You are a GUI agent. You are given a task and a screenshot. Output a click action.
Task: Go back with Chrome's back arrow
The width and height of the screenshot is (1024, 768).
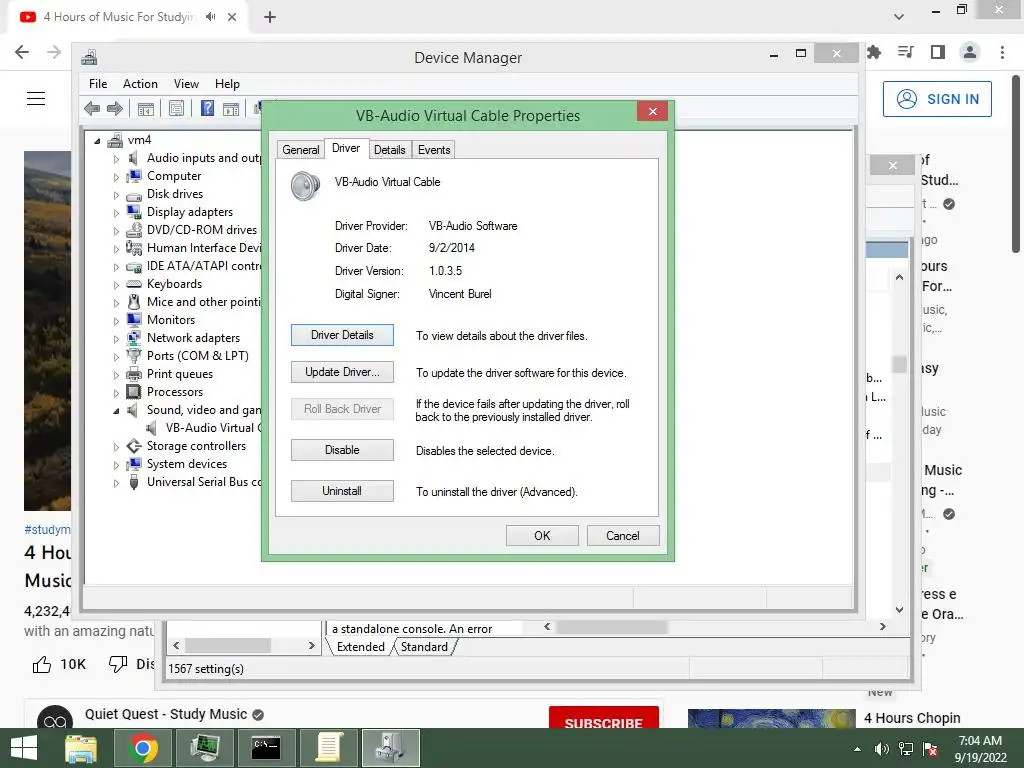22,52
